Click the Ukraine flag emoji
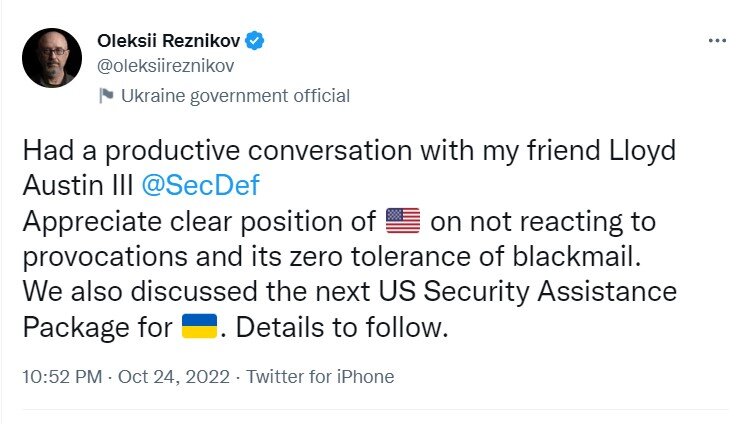This screenshot has height=424, width=742. (200, 328)
